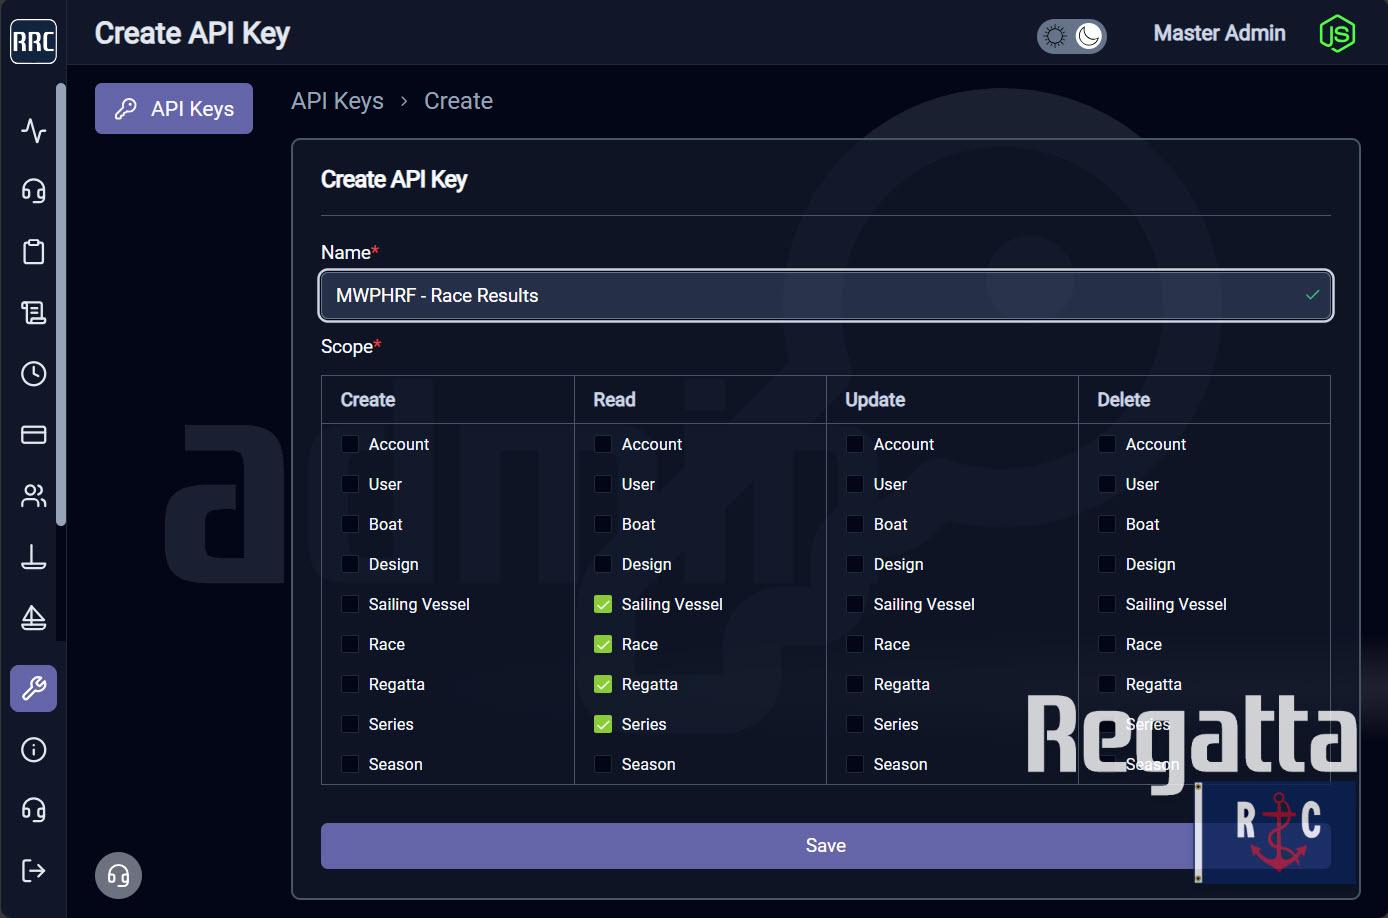The image size is (1388, 918).
Task: Enable the Create Account checkbox
Action: (x=350, y=444)
